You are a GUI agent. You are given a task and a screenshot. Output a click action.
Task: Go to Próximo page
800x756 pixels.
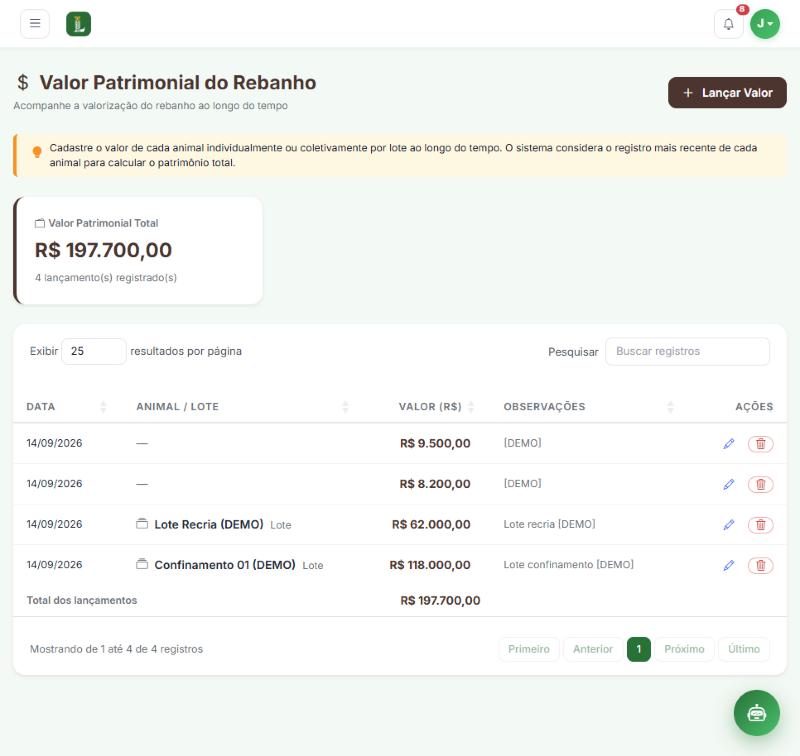click(x=684, y=649)
